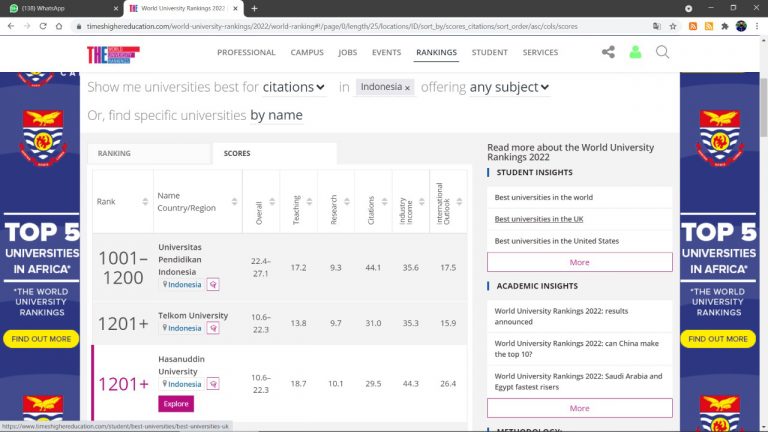
Task: Open the second orange RSS extension icon
Action: [709, 26]
